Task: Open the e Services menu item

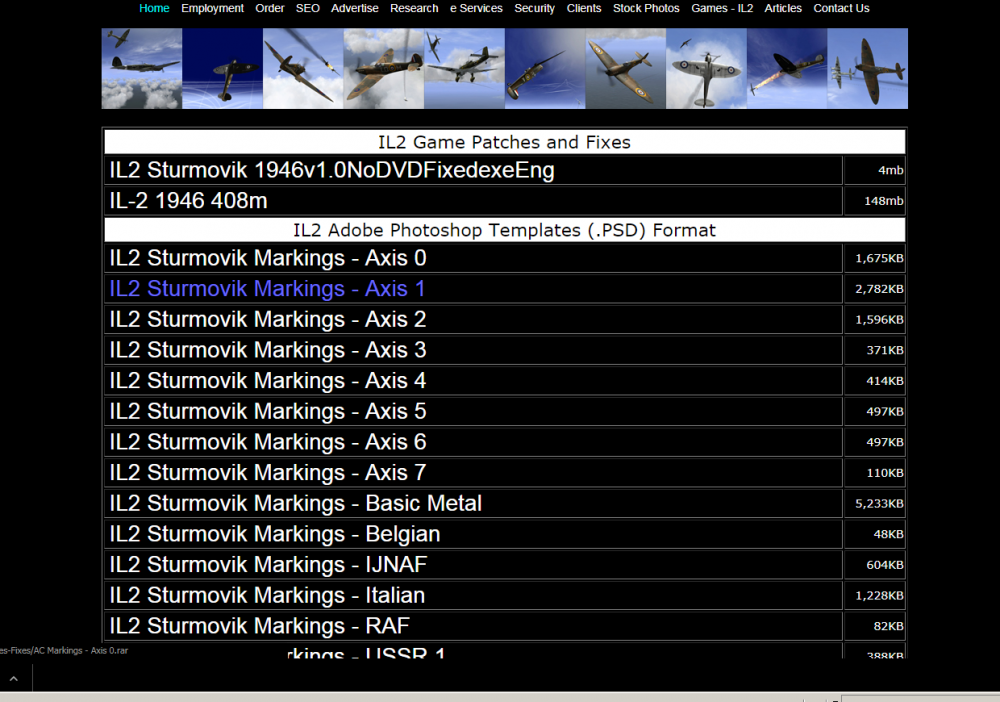Action: click(476, 8)
